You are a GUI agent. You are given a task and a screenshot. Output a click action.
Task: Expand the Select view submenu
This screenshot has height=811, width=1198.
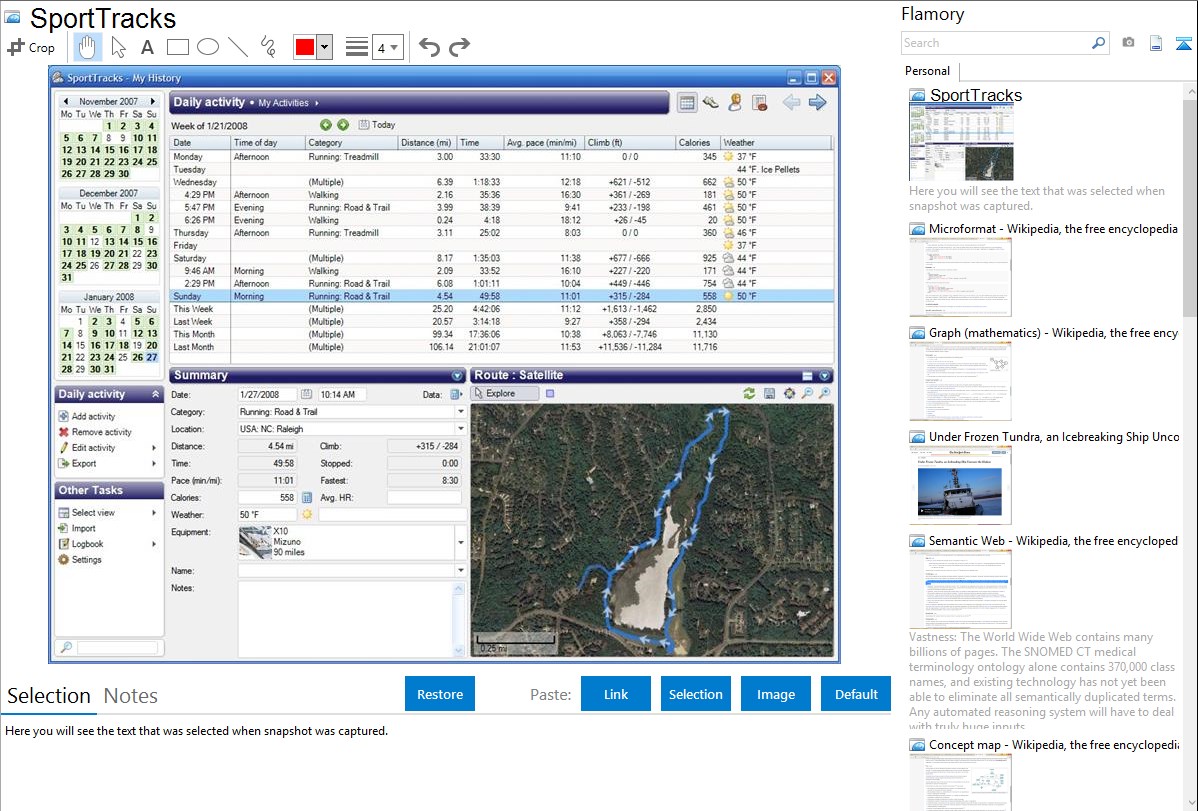pyautogui.click(x=154, y=513)
